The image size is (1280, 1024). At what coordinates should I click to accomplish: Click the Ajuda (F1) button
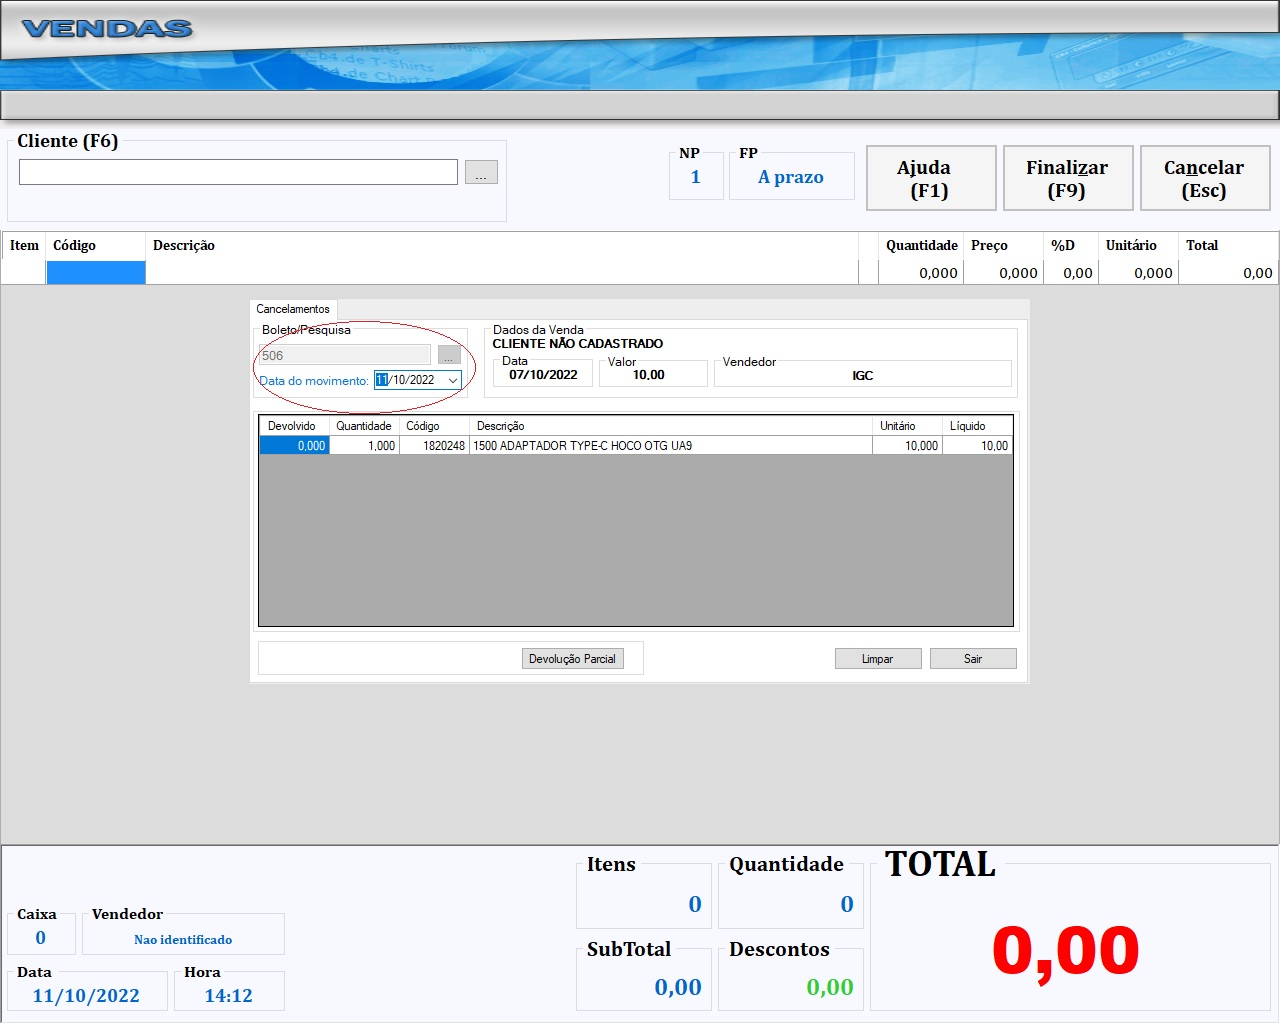coord(930,179)
